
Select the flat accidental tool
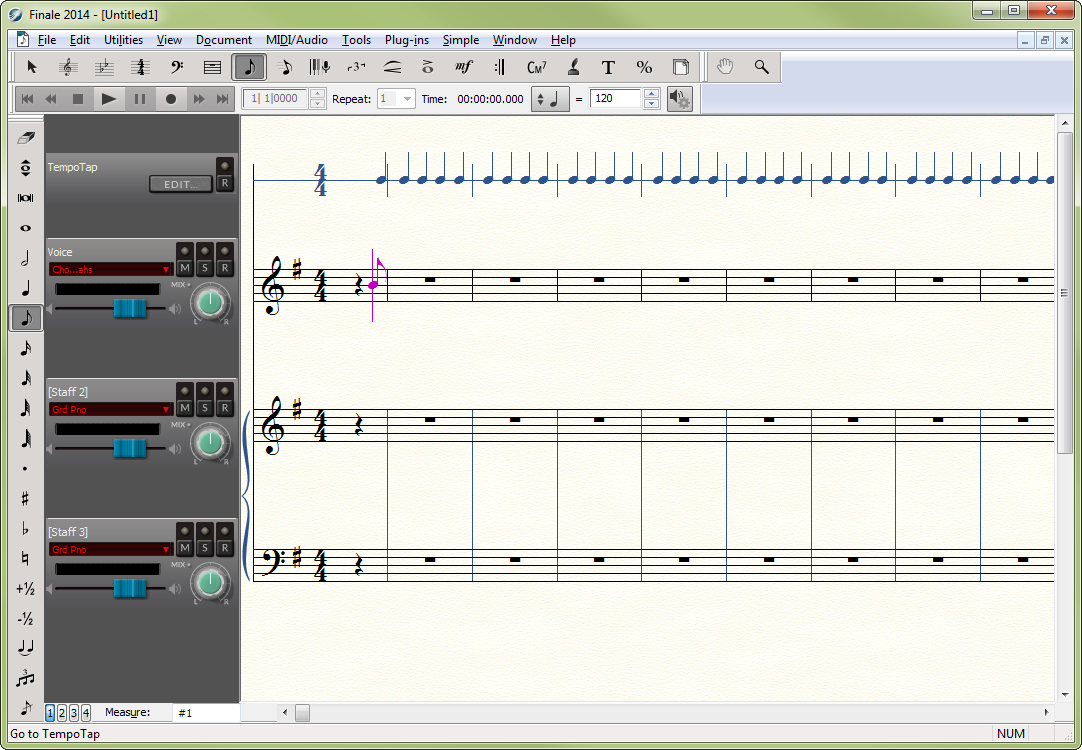pos(26,529)
